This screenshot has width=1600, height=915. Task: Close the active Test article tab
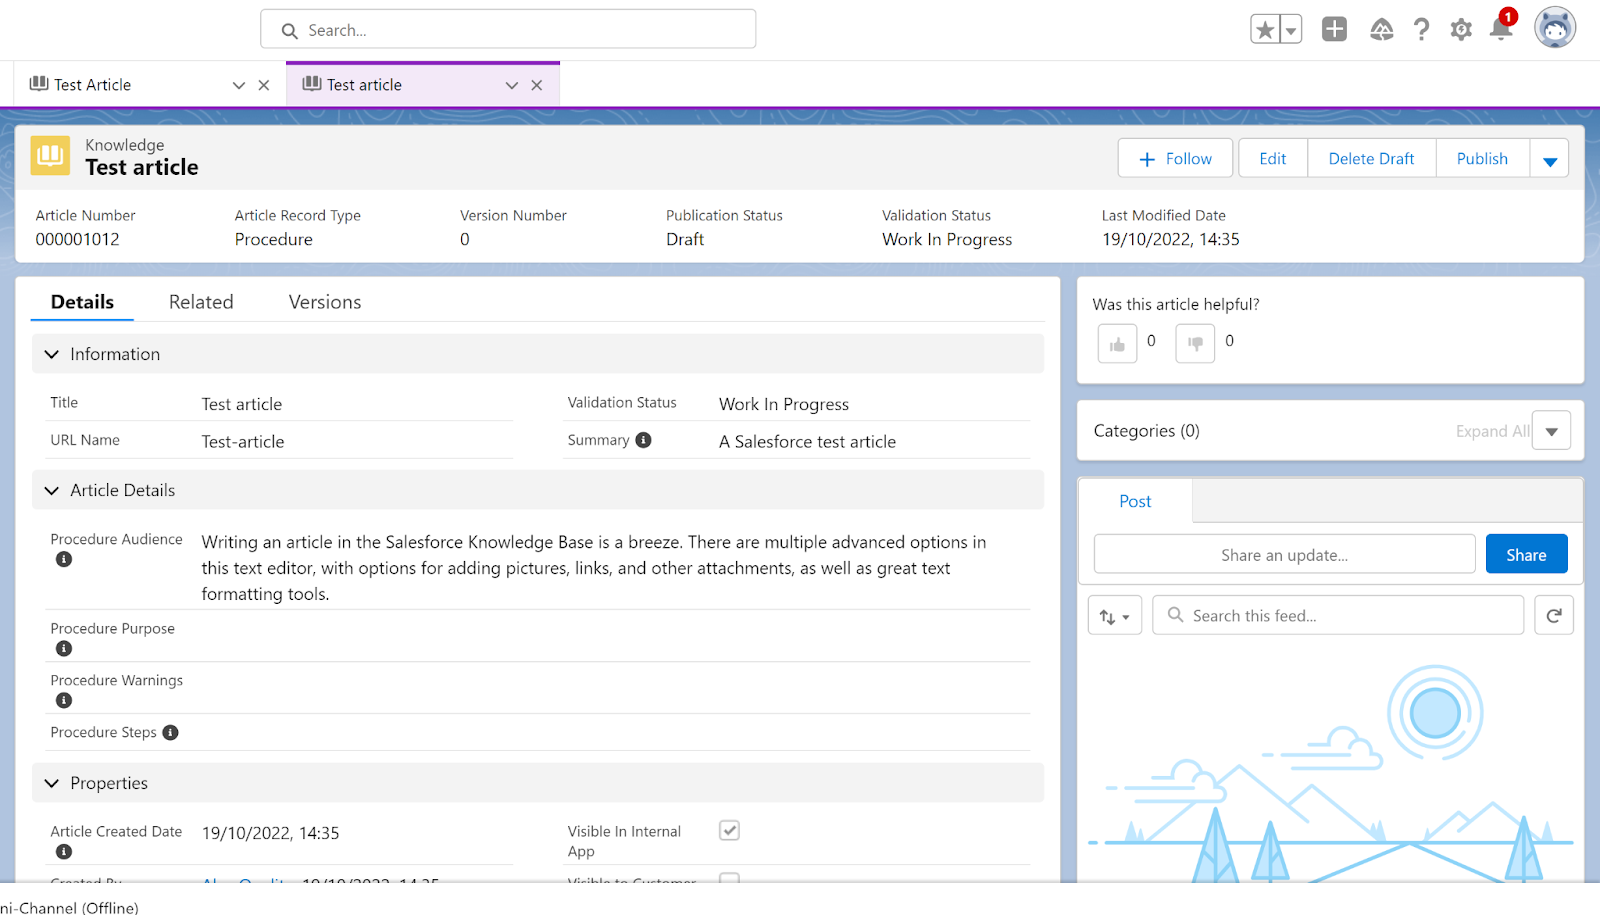pyautogui.click(x=537, y=85)
